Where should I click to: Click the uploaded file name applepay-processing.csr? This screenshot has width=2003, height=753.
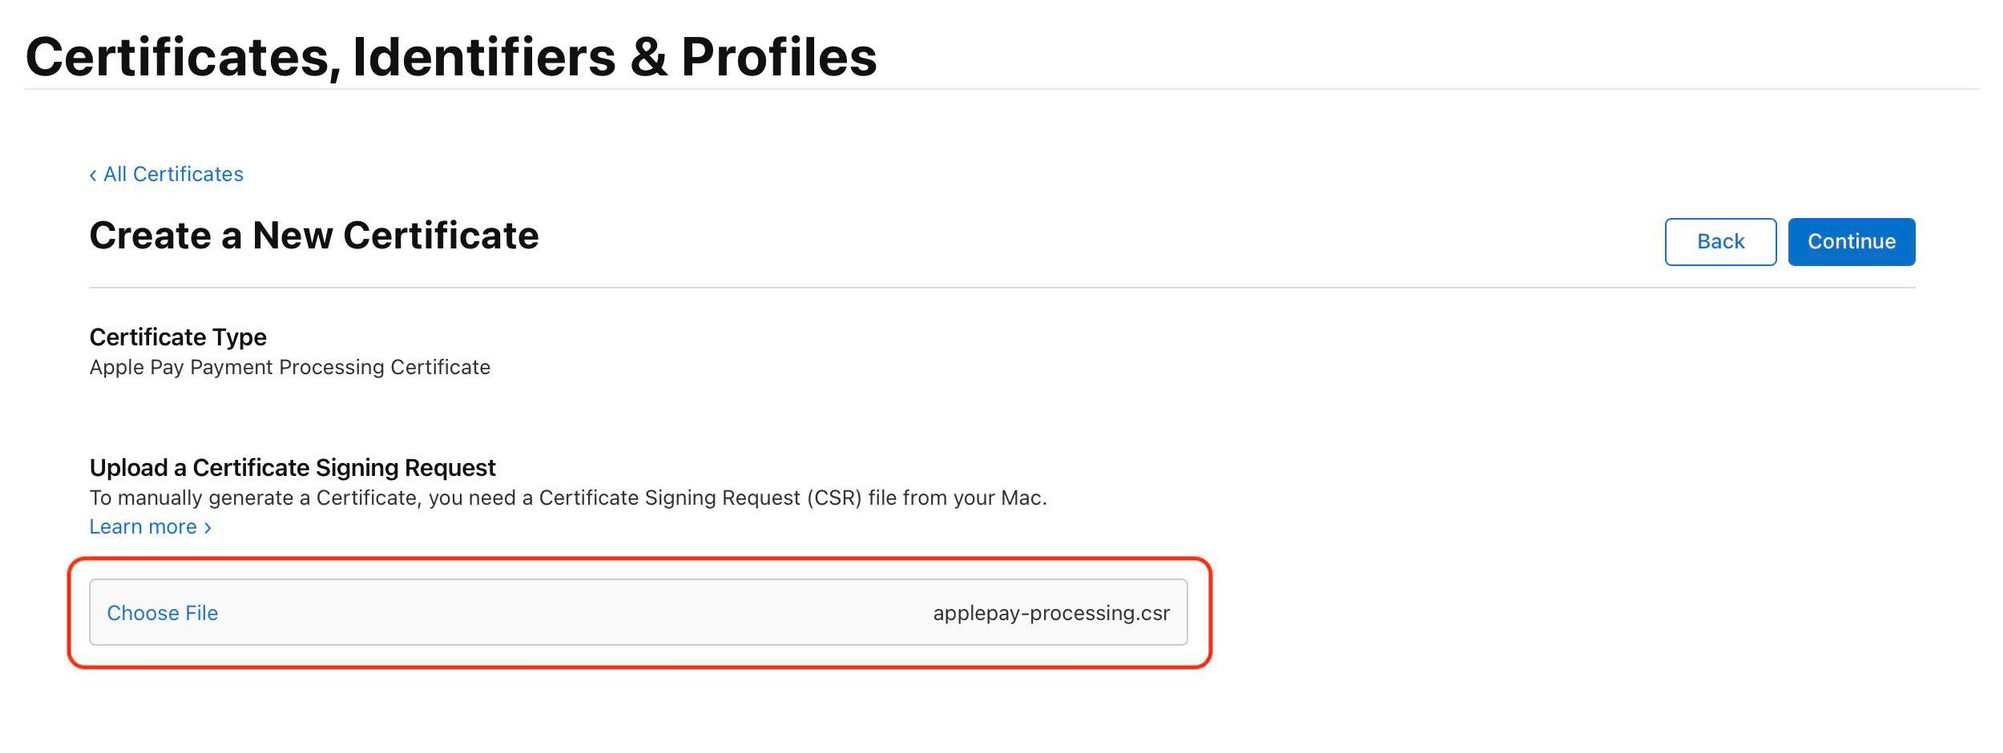click(x=1049, y=613)
